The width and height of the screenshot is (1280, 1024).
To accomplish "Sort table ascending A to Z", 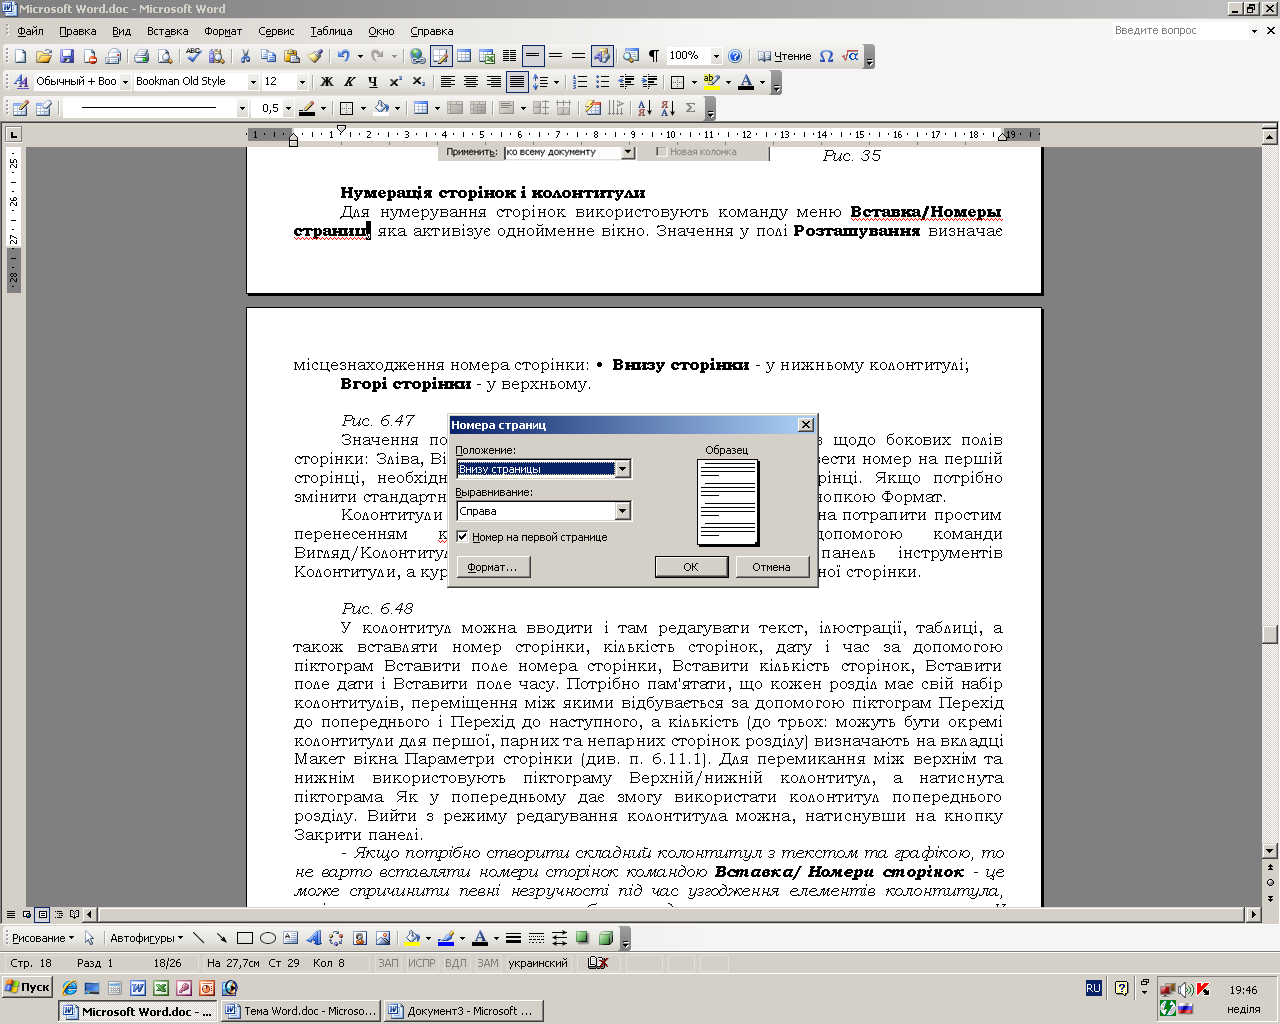I will 644,108.
